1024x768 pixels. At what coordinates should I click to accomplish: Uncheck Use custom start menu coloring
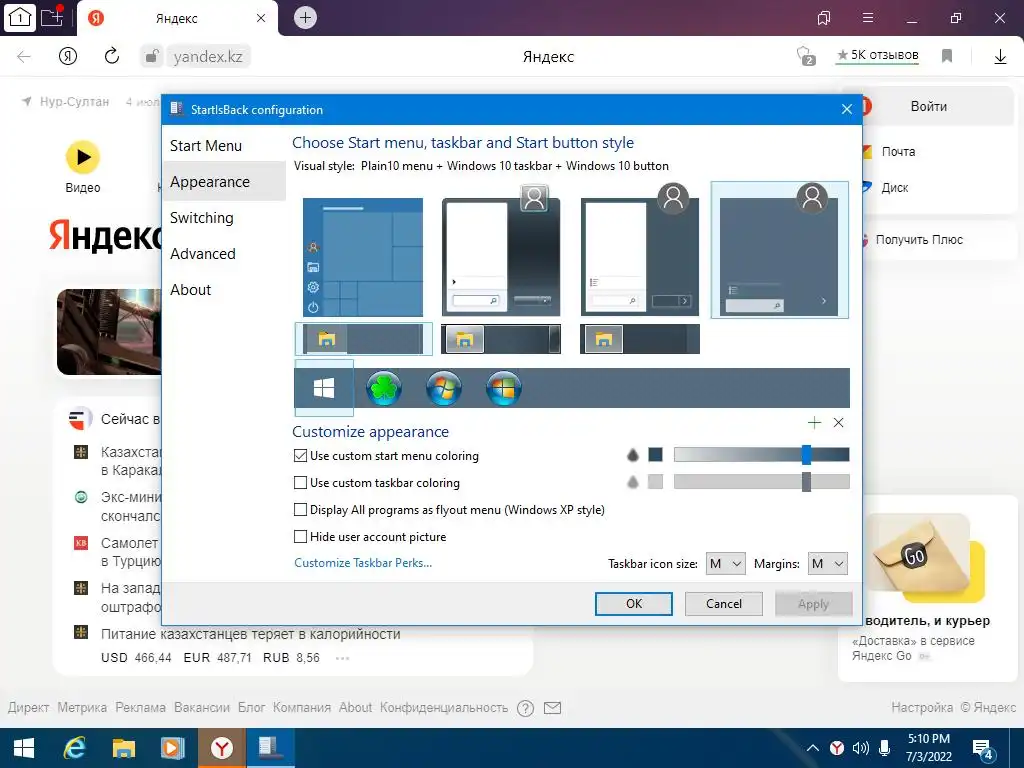(x=300, y=456)
